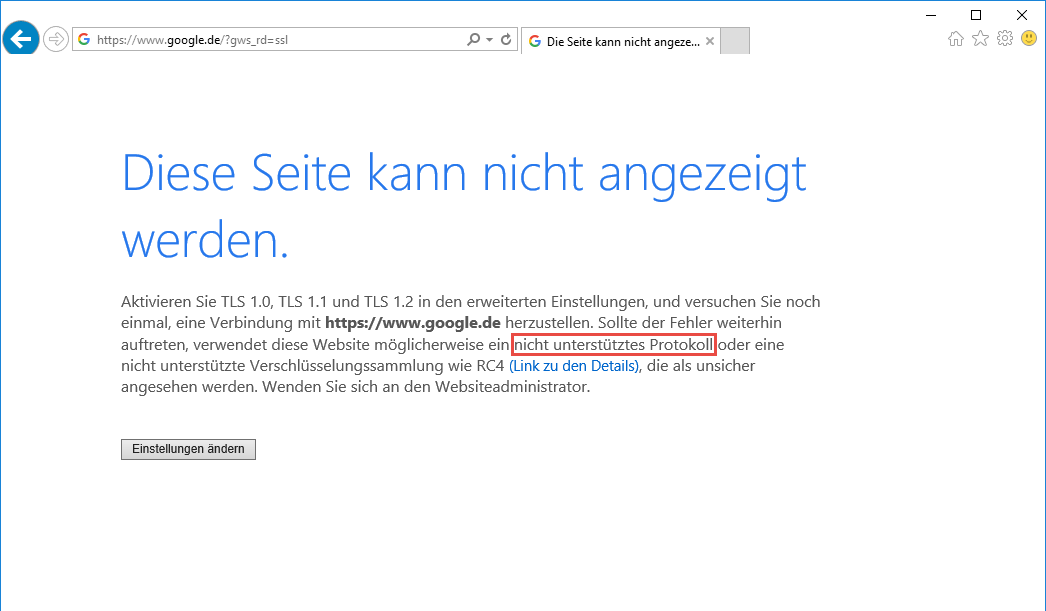Screen dimensions: 1046x611
Task: Click the Forward navigation arrow
Action: tap(56, 40)
